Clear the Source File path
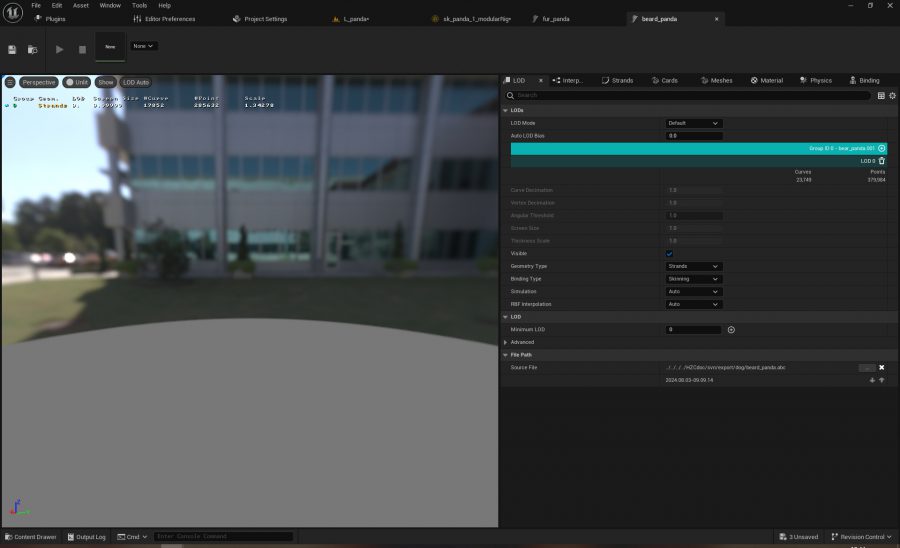900x548 pixels. tap(882, 368)
